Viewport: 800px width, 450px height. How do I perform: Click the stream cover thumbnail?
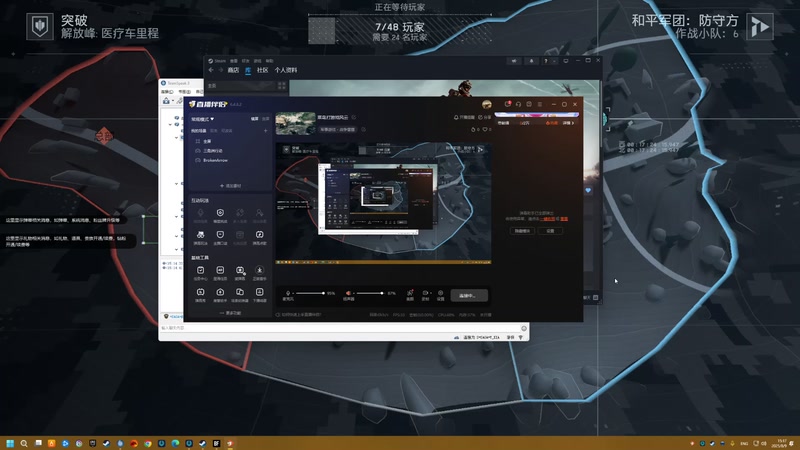[295, 123]
